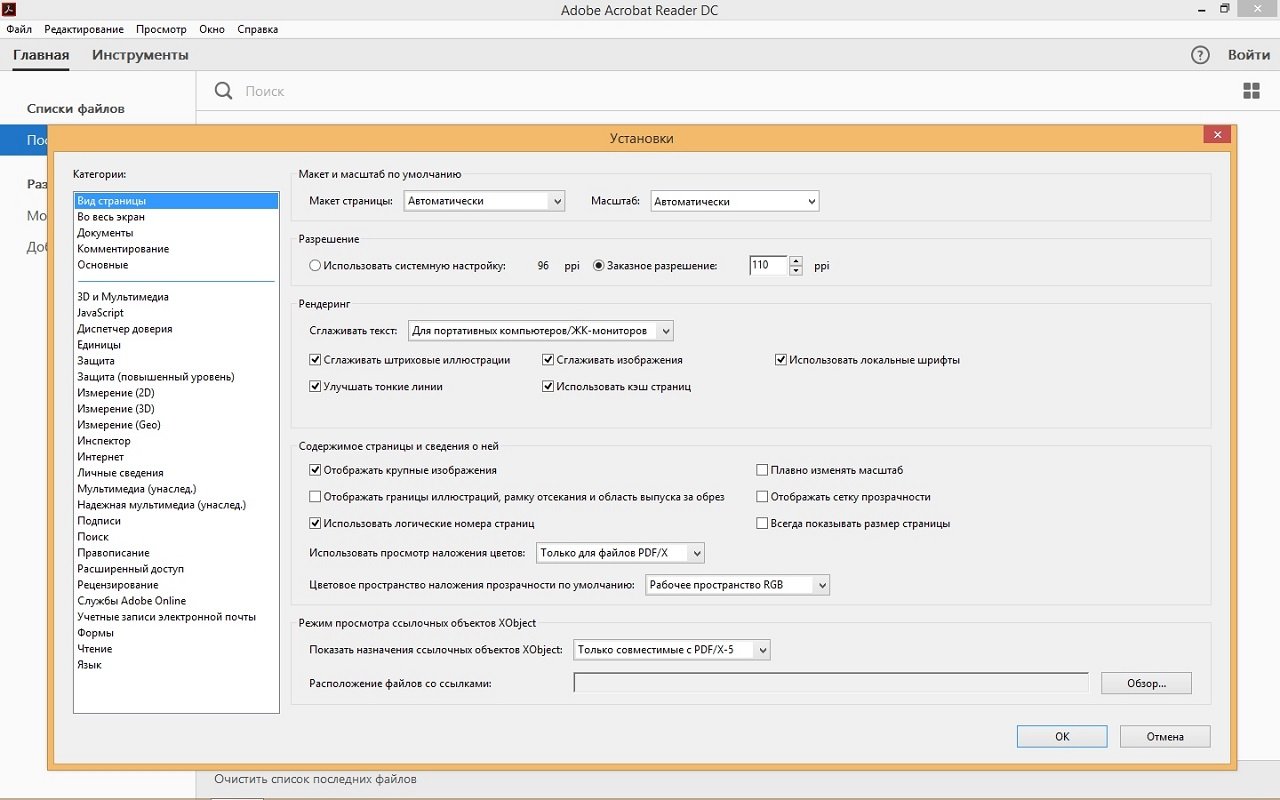Open Сглаживать текст dropdown list

[x=540, y=330]
